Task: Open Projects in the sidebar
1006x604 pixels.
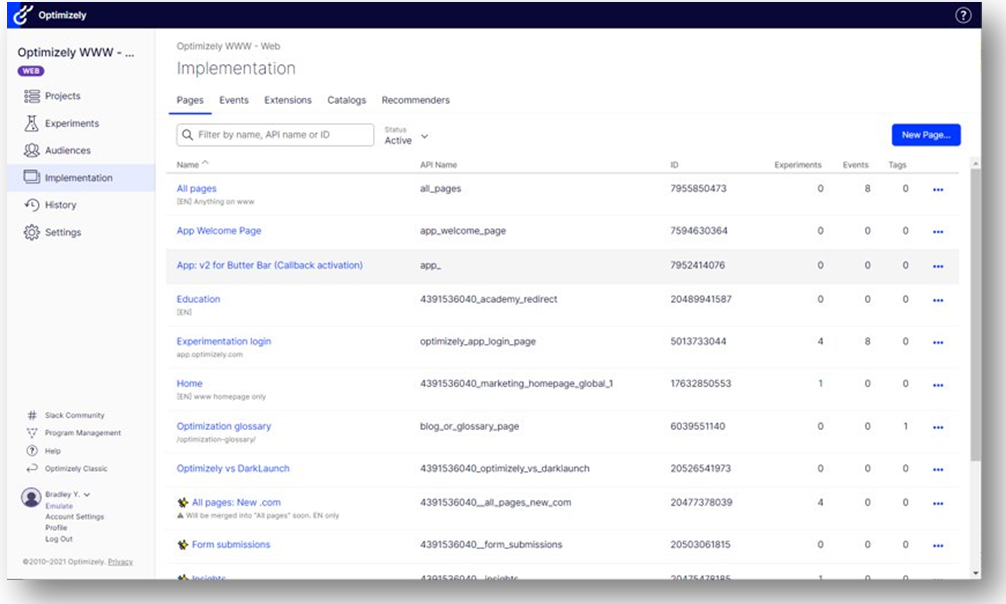Action: coord(63,96)
